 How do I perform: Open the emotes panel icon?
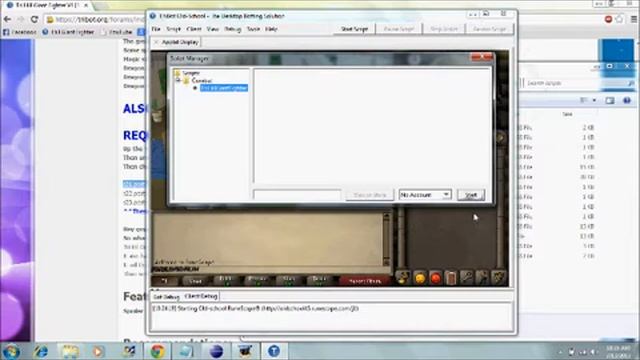pyautogui.click(x=482, y=278)
